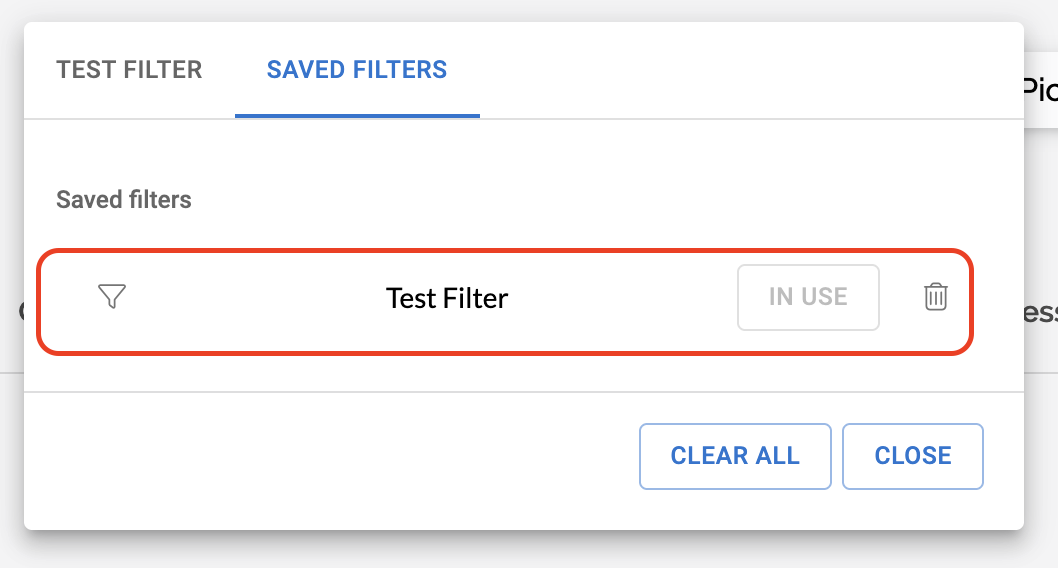Switch to the TEST FILTER tab

point(129,70)
